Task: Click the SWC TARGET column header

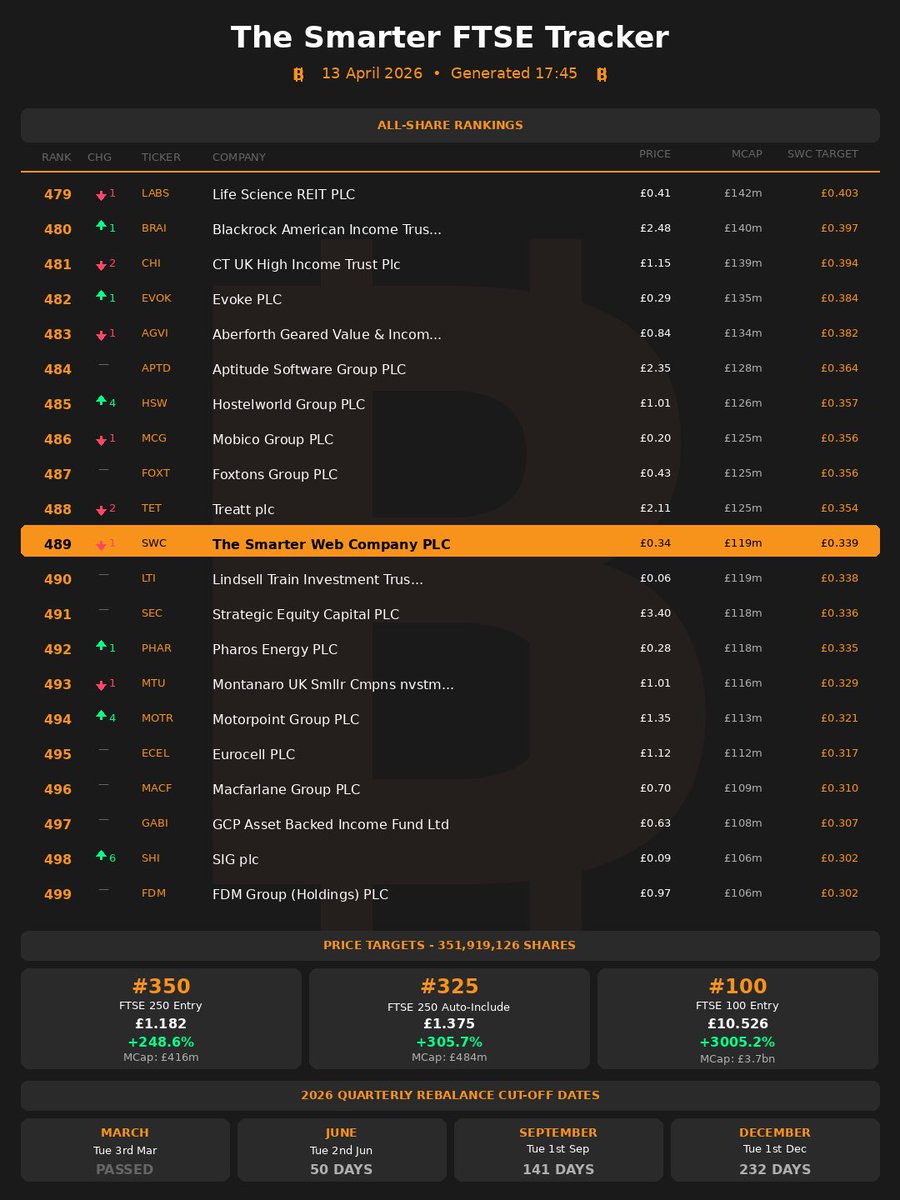Action: click(822, 154)
